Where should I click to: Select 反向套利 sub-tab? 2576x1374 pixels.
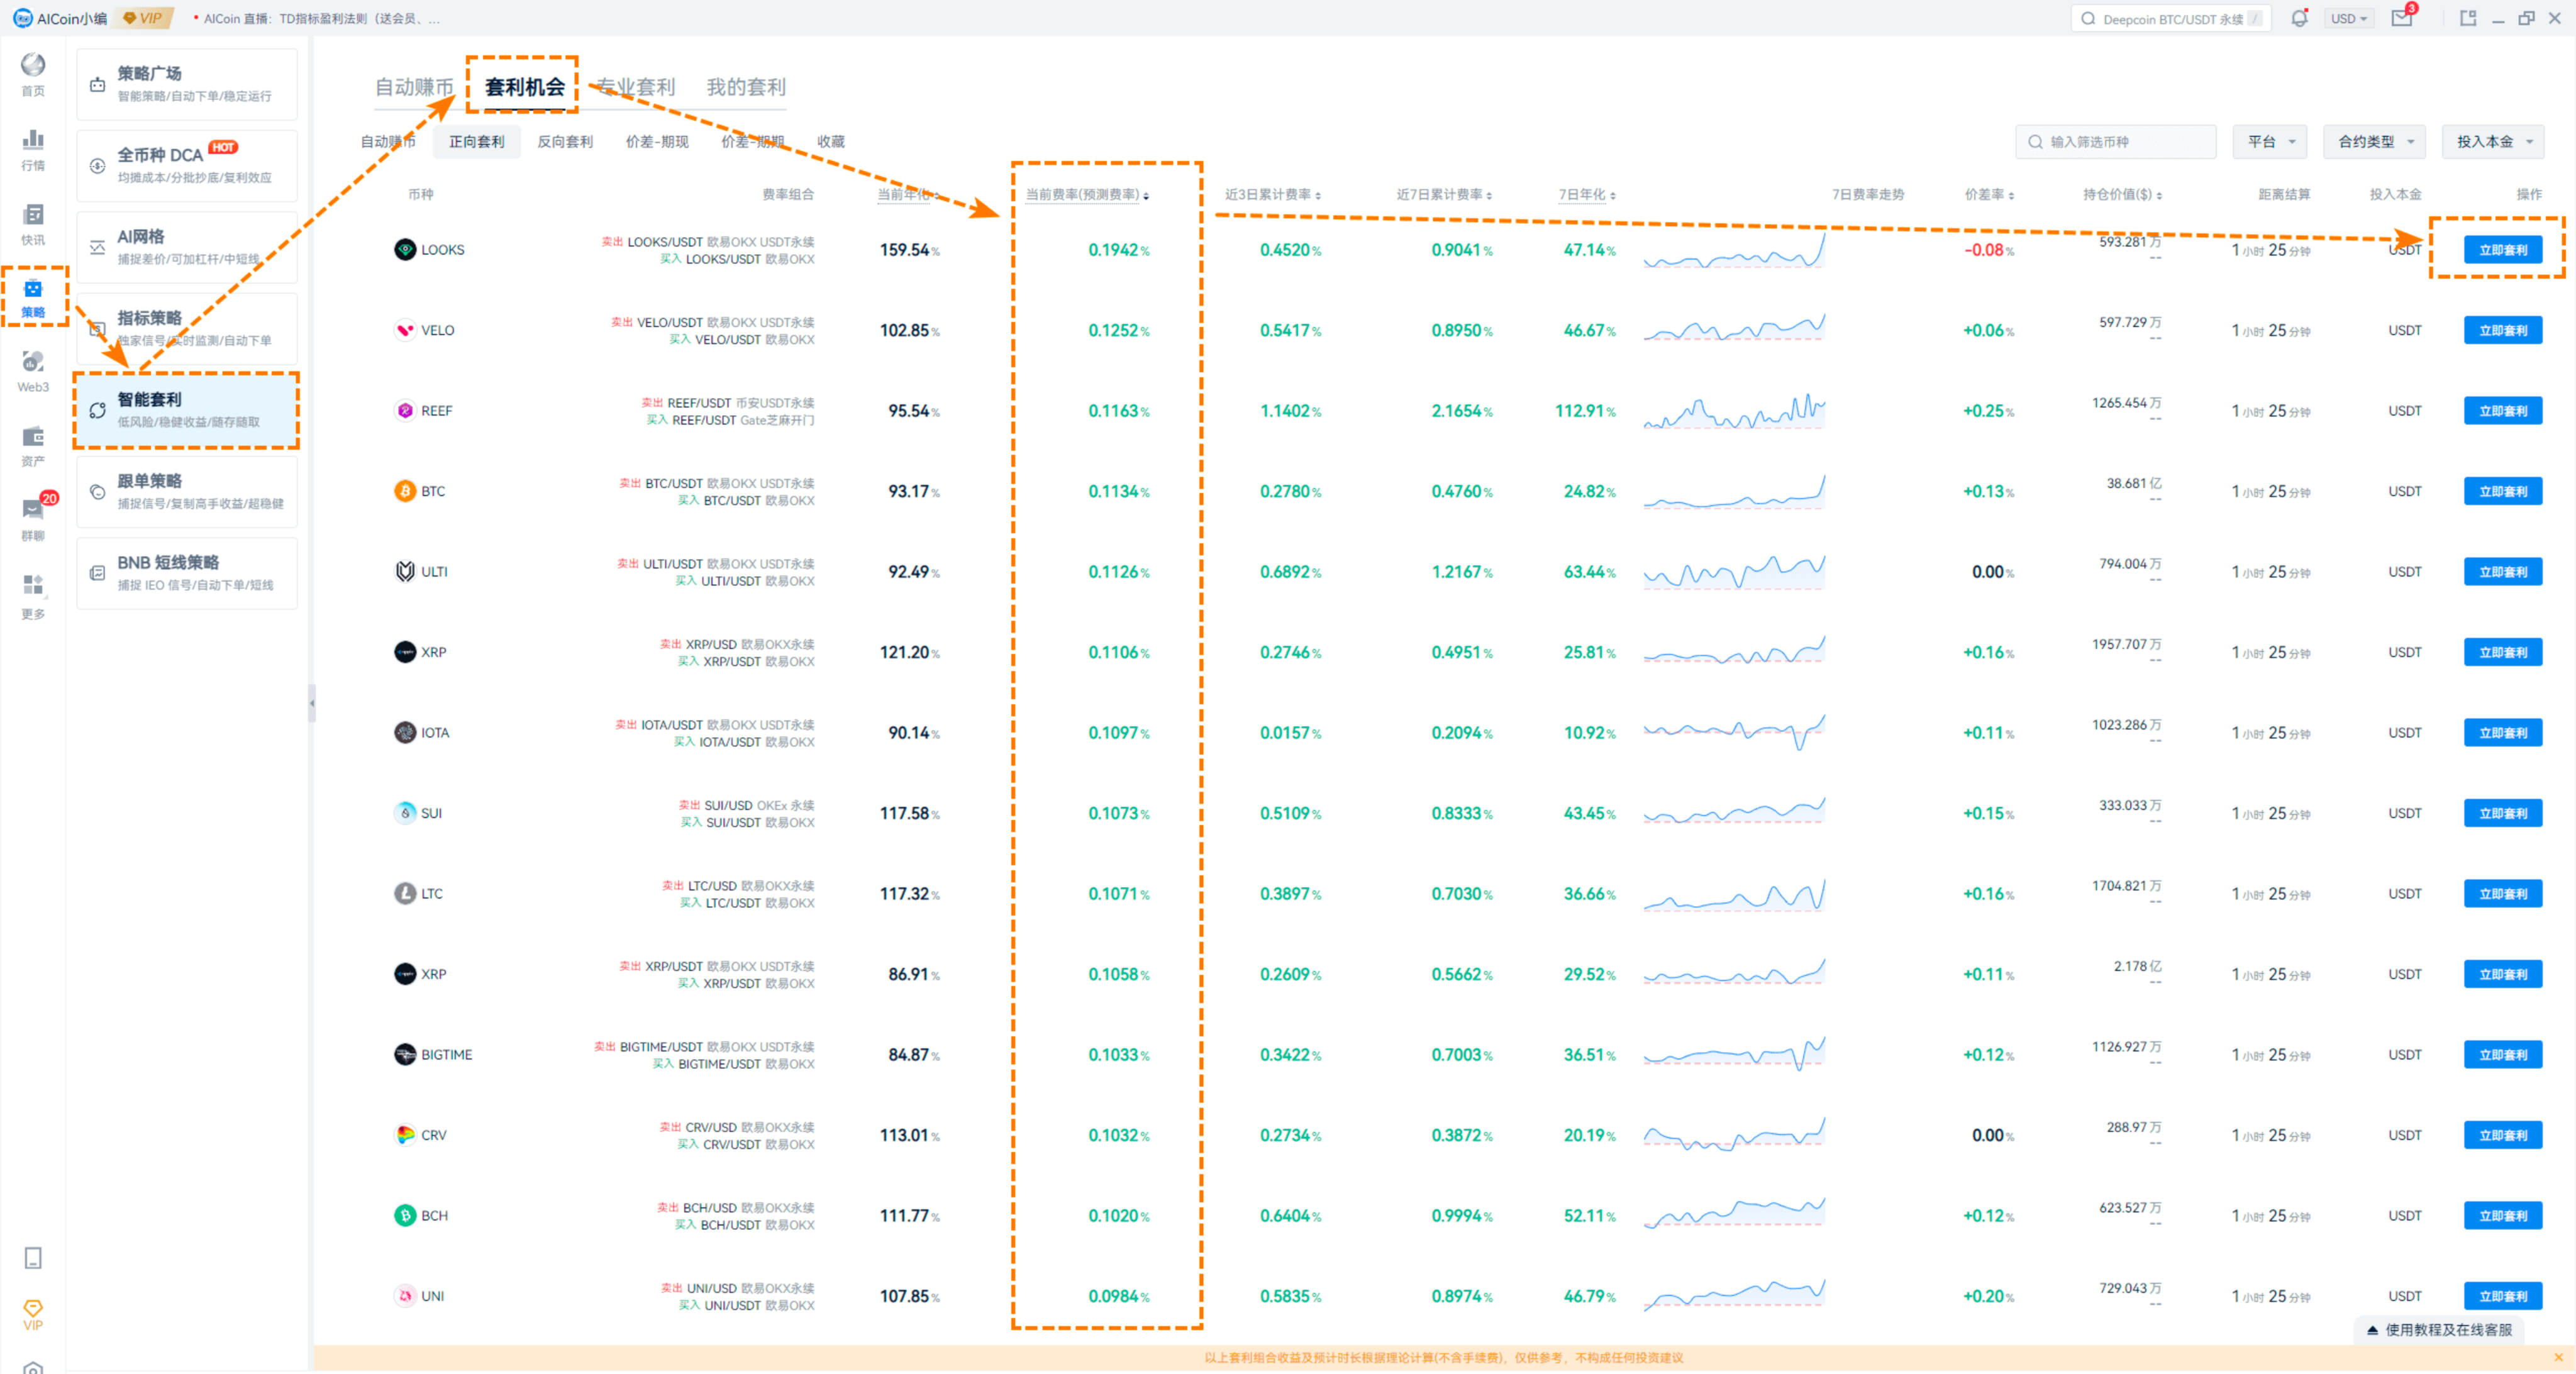pyautogui.click(x=565, y=142)
